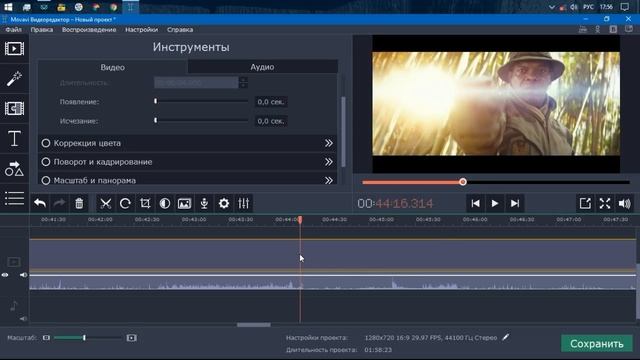Toggle video track visibility eye icon
Image resolution: width=640 pixels, height=360 pixels.
click(5, 275)
